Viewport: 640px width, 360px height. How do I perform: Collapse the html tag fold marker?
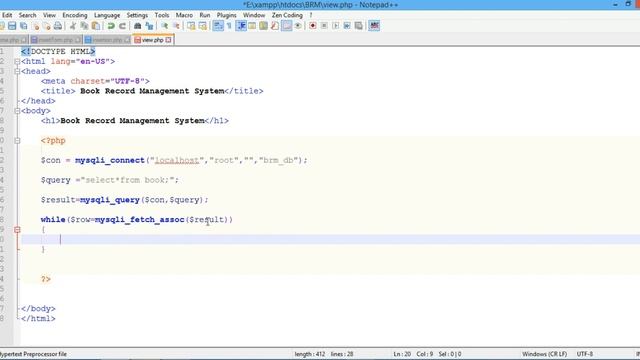[x=17, y=62]
